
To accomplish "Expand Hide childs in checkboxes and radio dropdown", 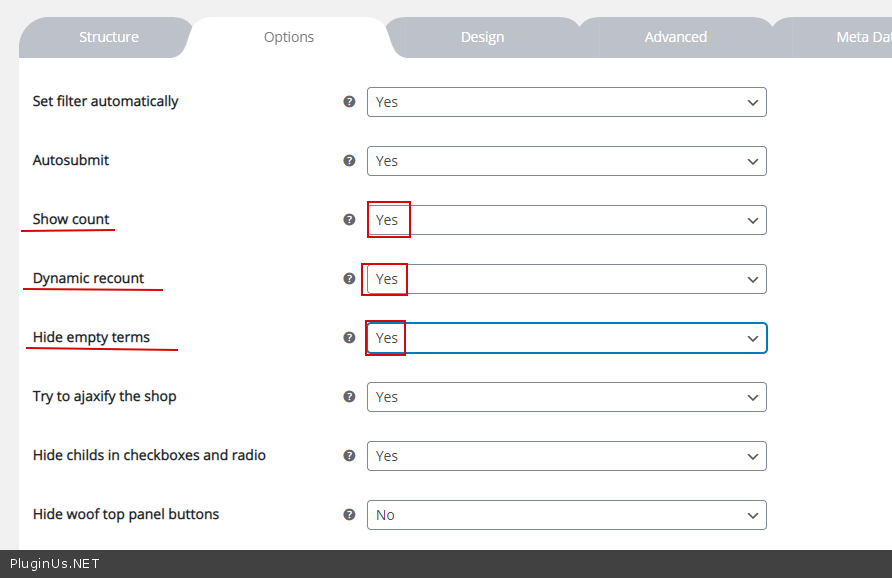I will 566,456.
